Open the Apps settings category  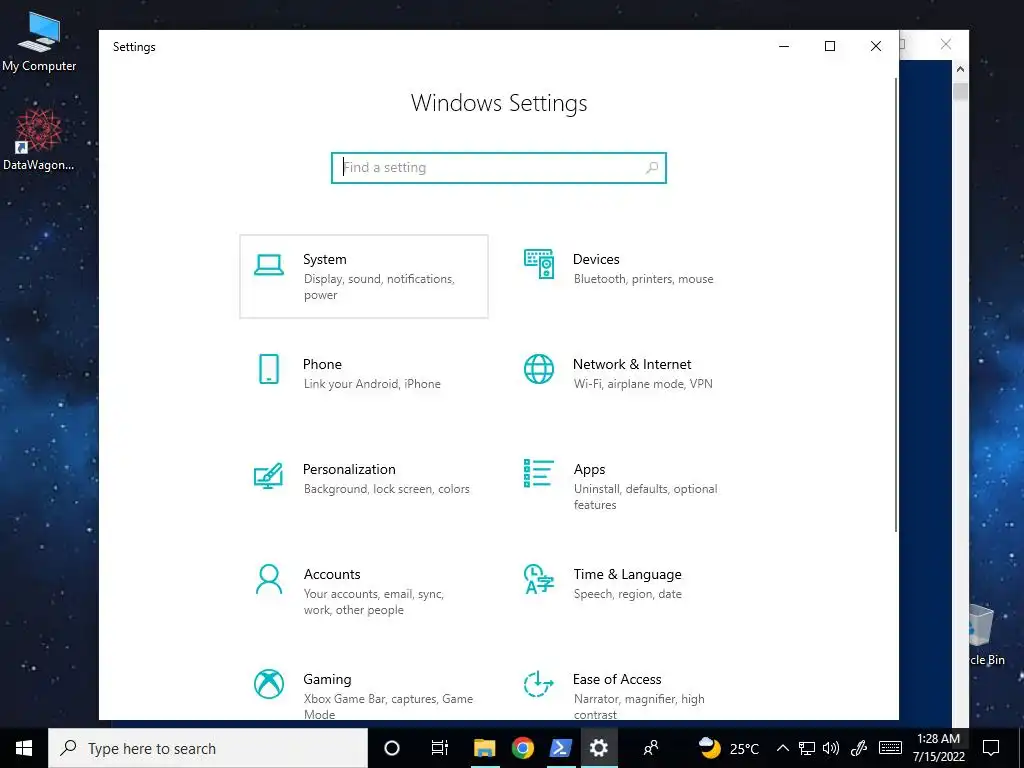pos(633,486)
